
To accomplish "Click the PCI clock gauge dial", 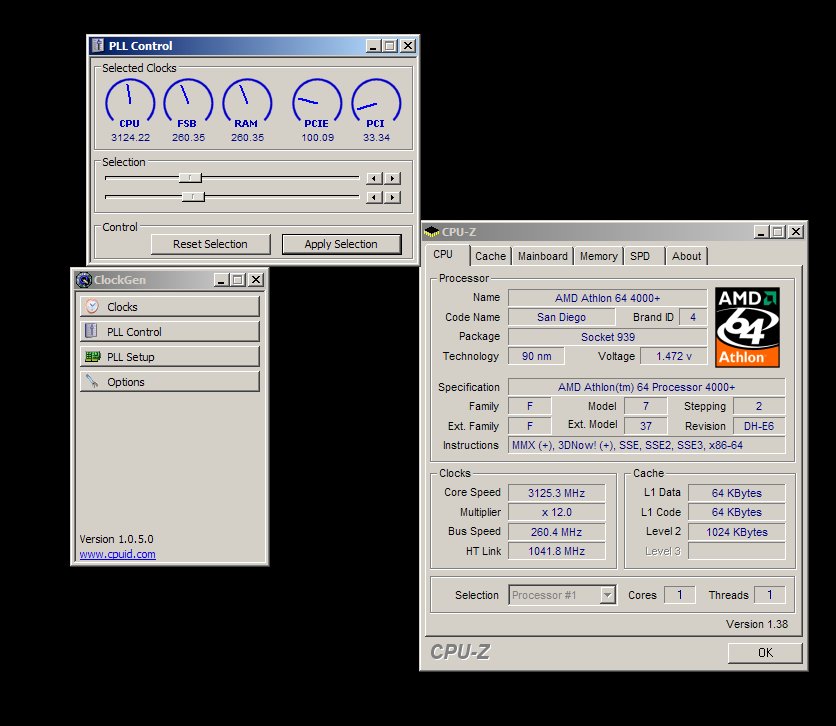I will point(376,101).
